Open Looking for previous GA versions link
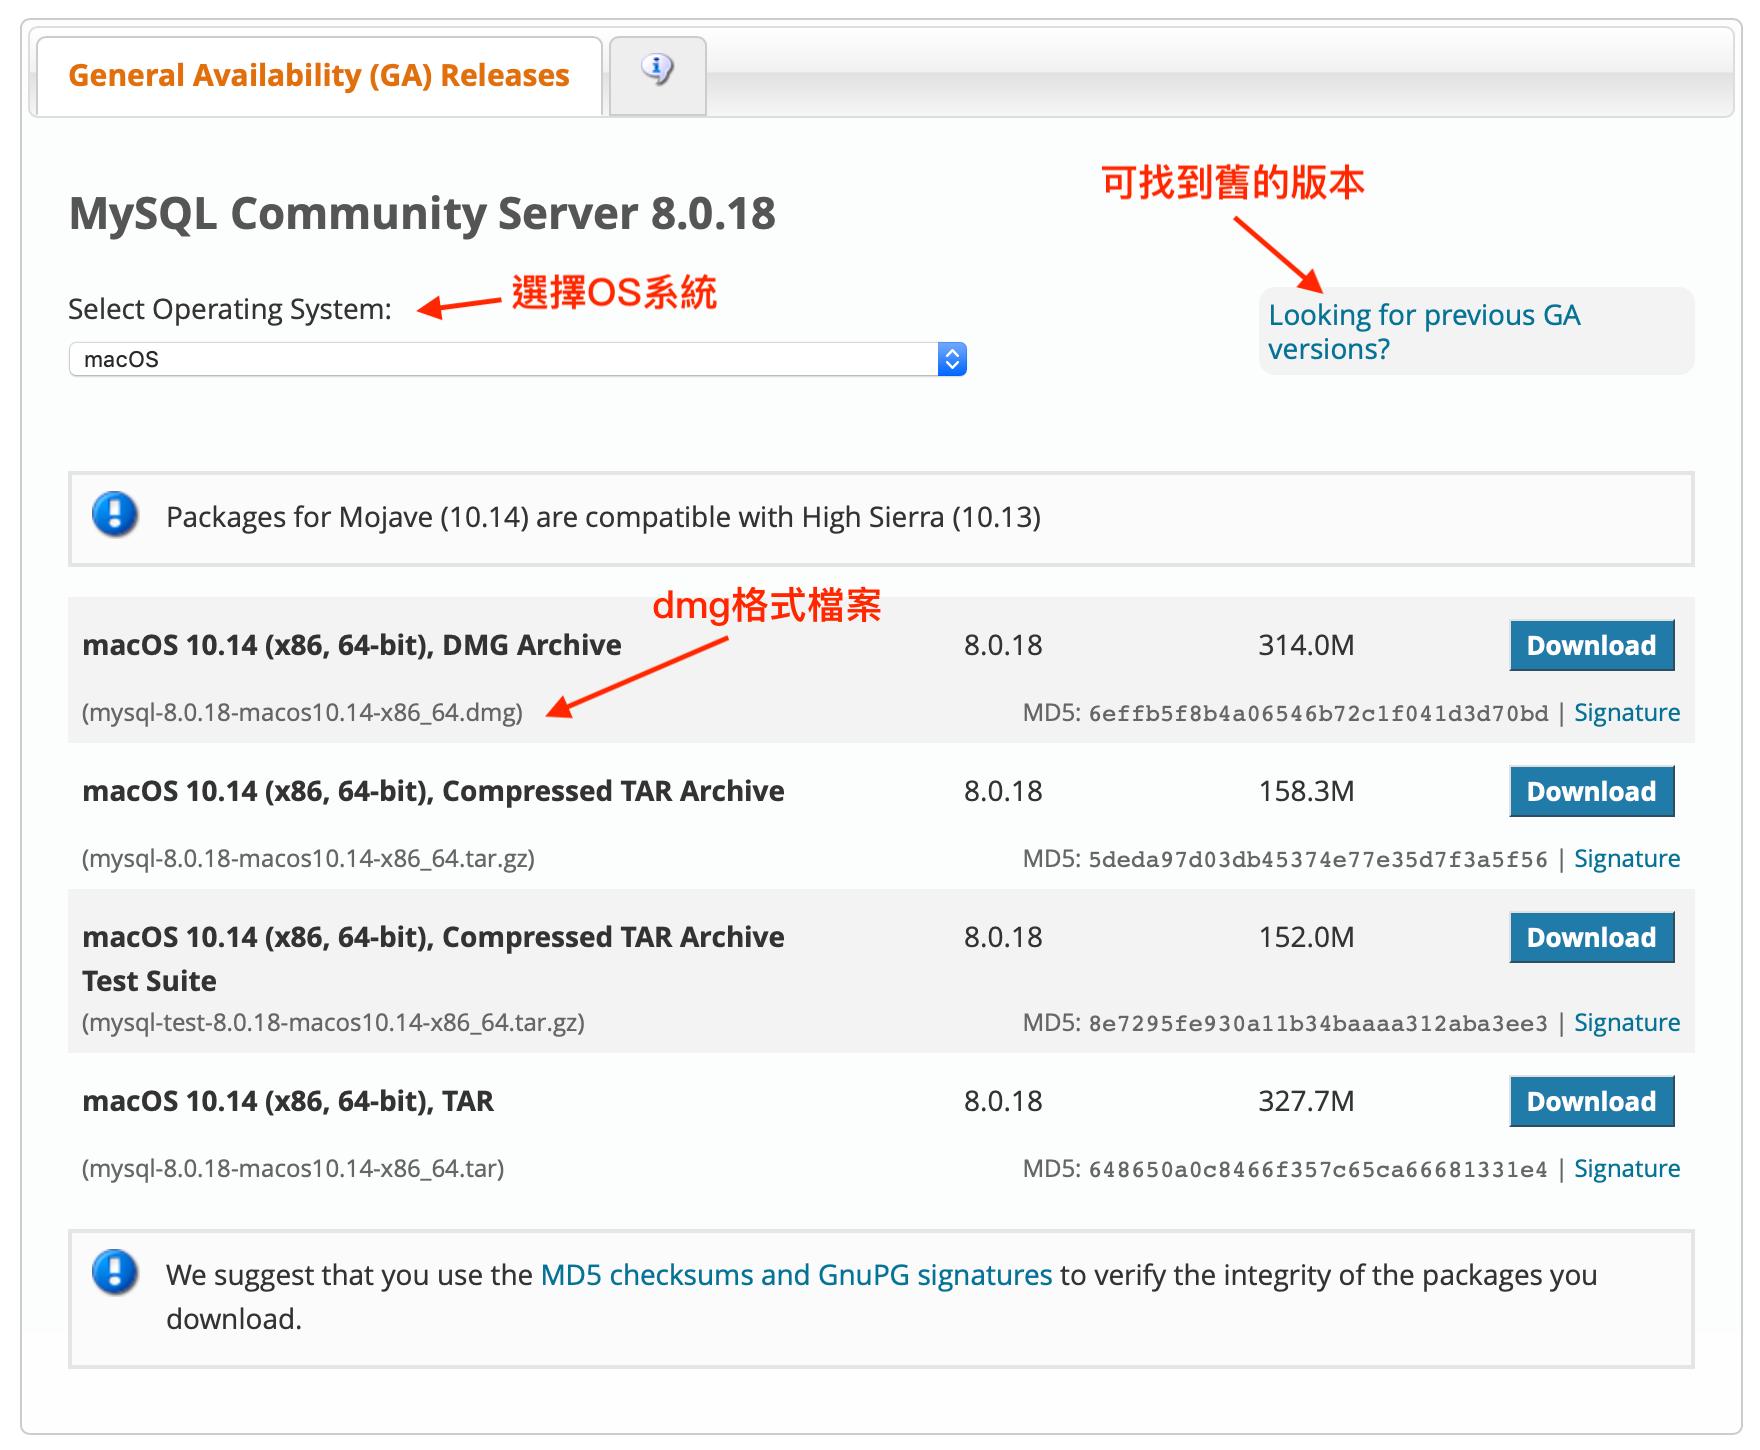Image resolution: width=1760 pixels, height=1450 pixels. pyautogui.click(x=1424, y=332)
